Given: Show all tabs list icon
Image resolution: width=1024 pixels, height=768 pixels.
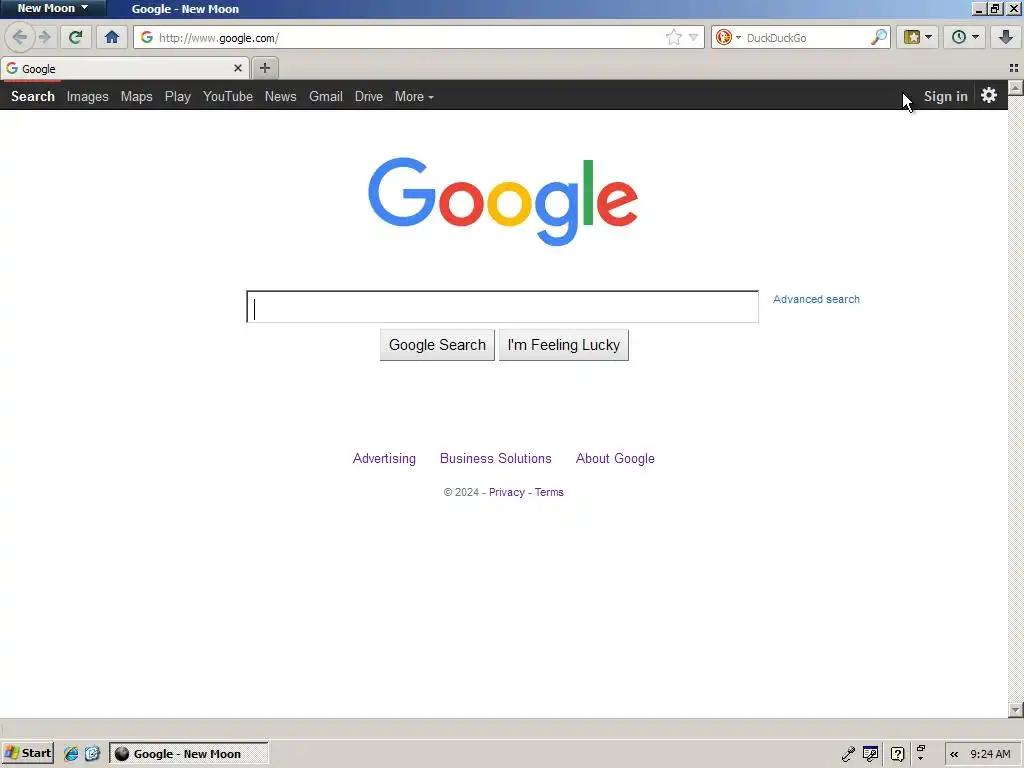Looking at the screenshot, I should [x=1014, y=68].
